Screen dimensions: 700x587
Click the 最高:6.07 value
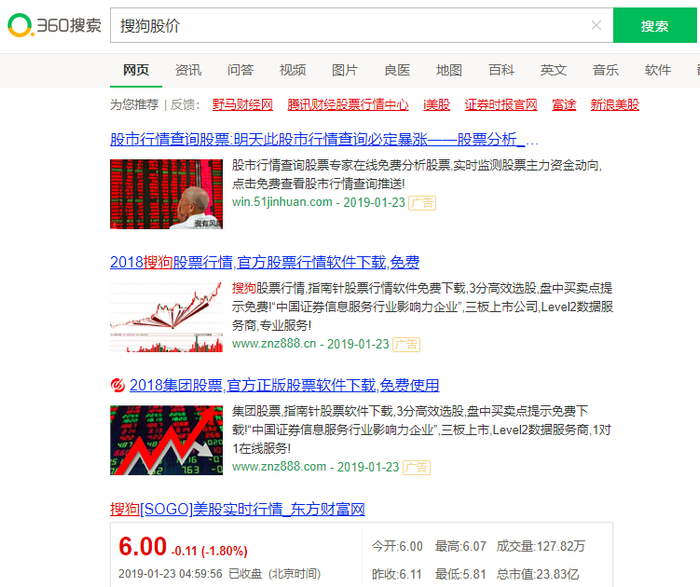pyautogui.click(x=461, y=546)
